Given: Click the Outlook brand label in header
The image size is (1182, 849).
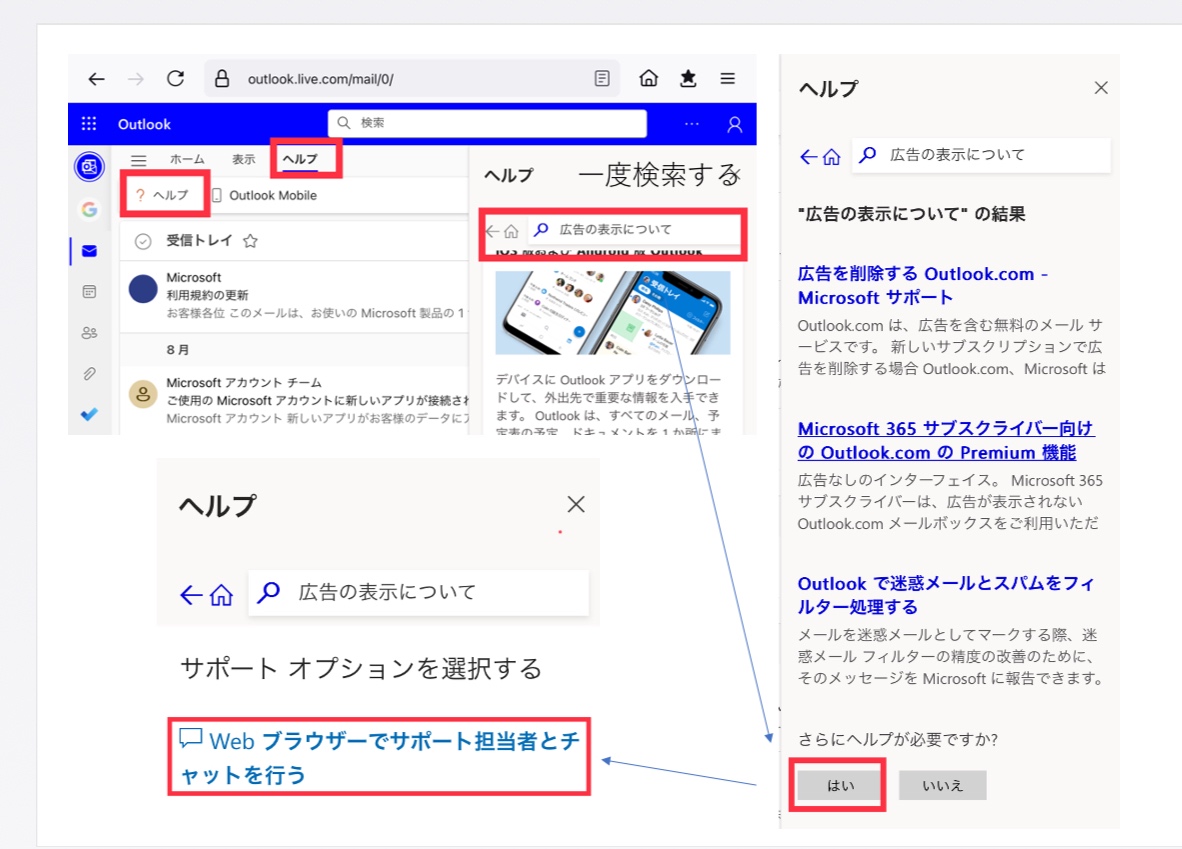Looking at the screenshot, I should (x=144, y=124).
